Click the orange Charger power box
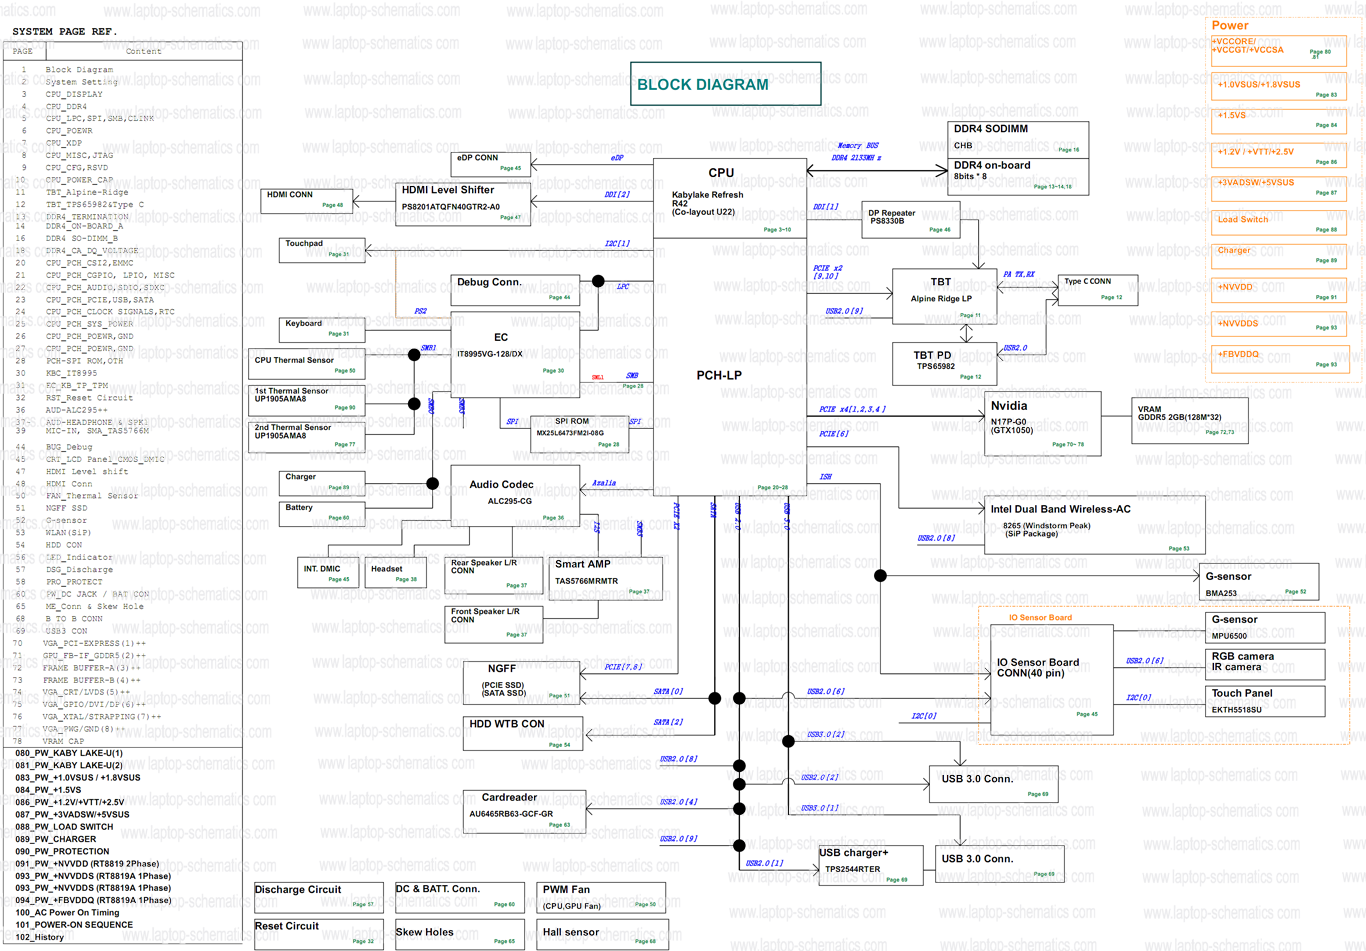Image resolution: width=1366 pixels, height=951 pixels. pyautogui.click(x=1279, y=256)
